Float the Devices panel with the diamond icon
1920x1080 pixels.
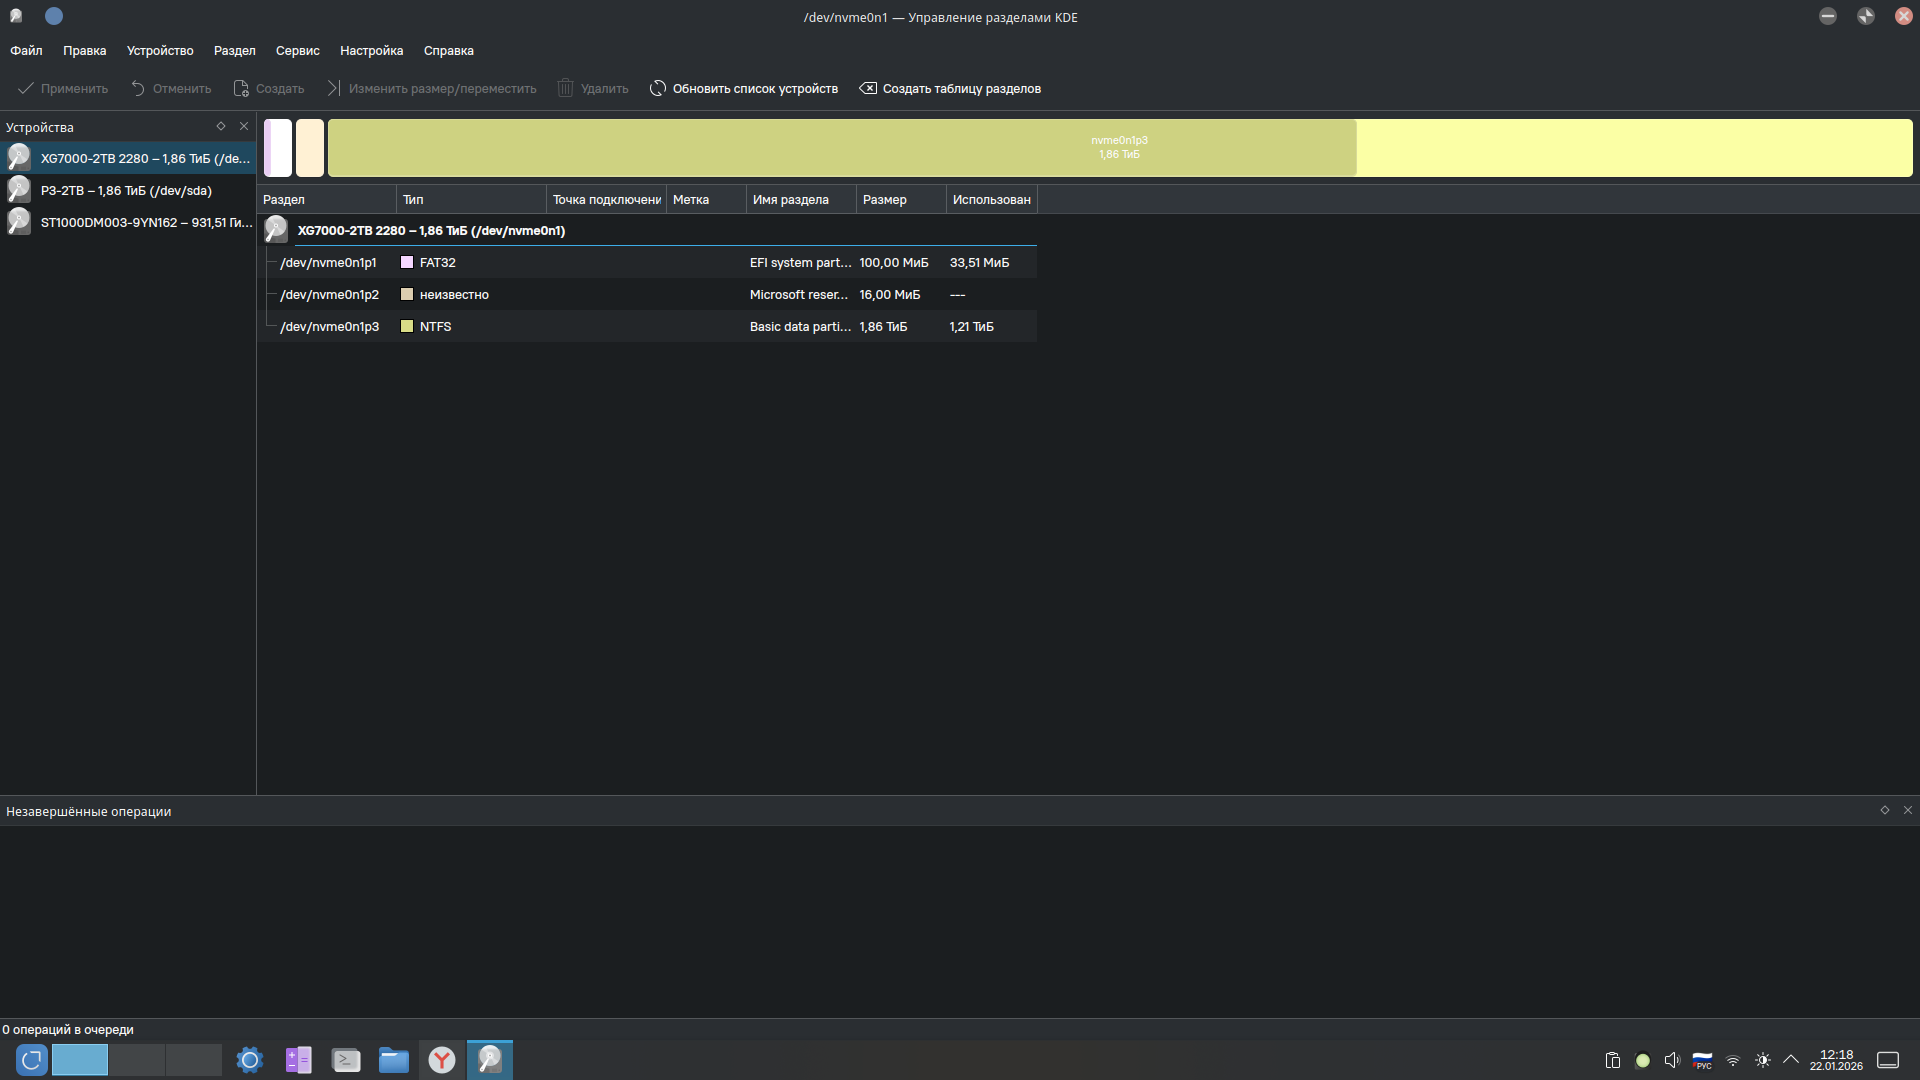[x=221, y=127]
